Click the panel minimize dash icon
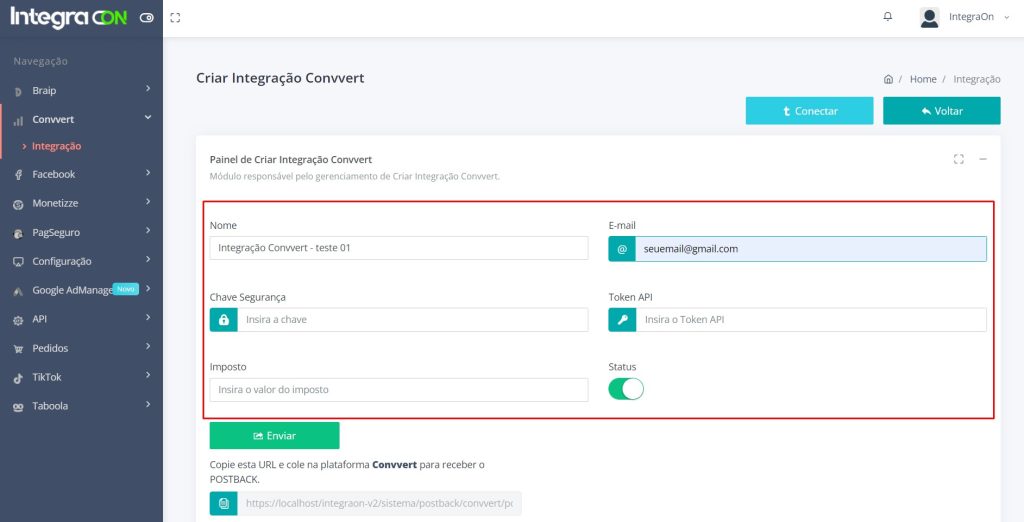 click(x=983, y=159)
